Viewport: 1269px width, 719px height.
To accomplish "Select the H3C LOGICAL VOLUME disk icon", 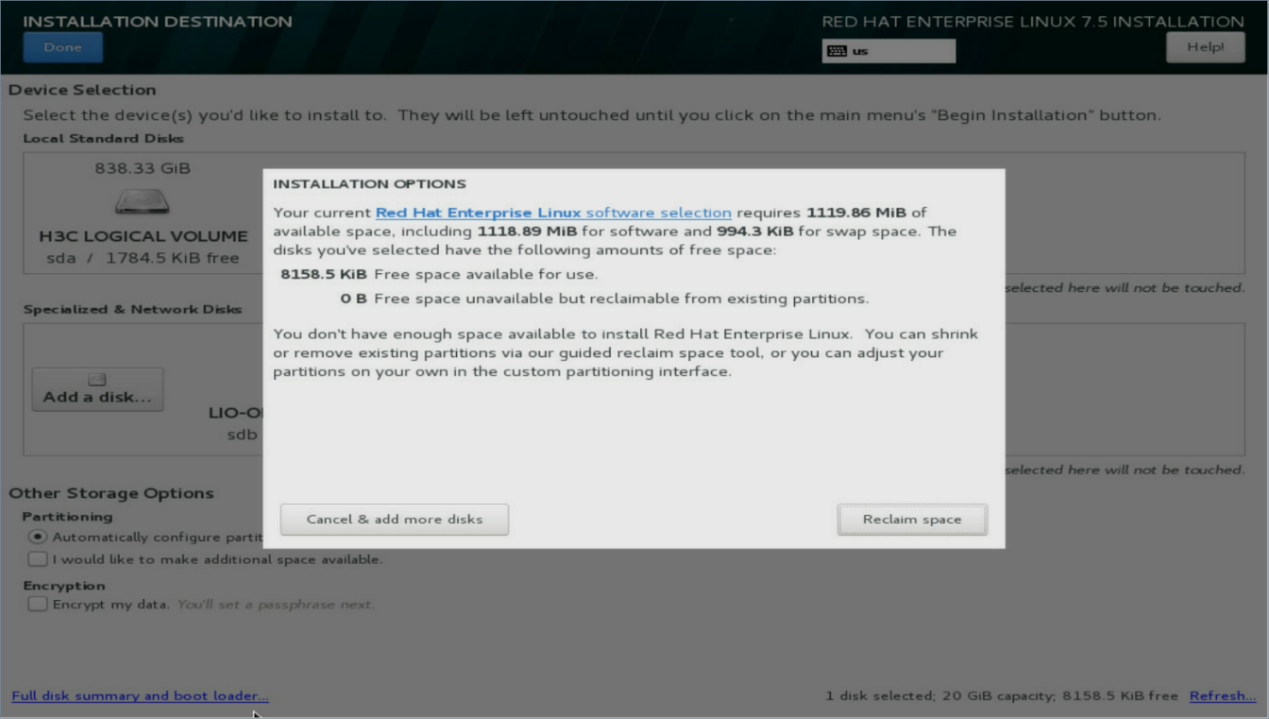I will [x=142, y=203].
